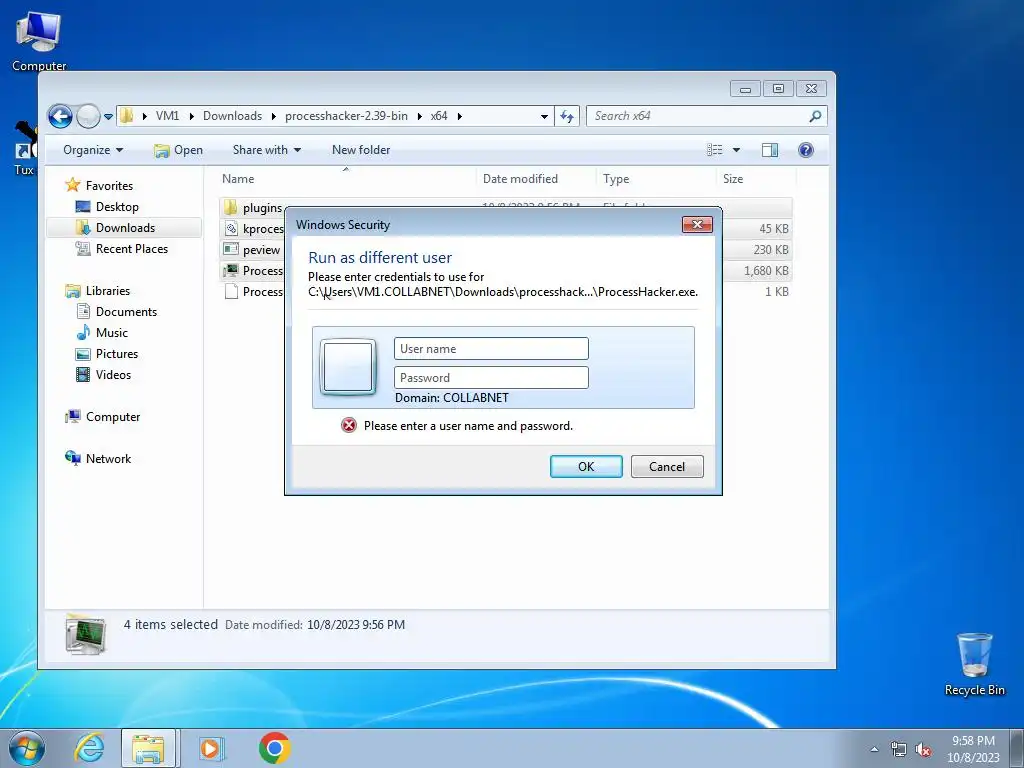Open the Windows Start menu
This screenshot has width=1024, height=768.
coord(27,748)
